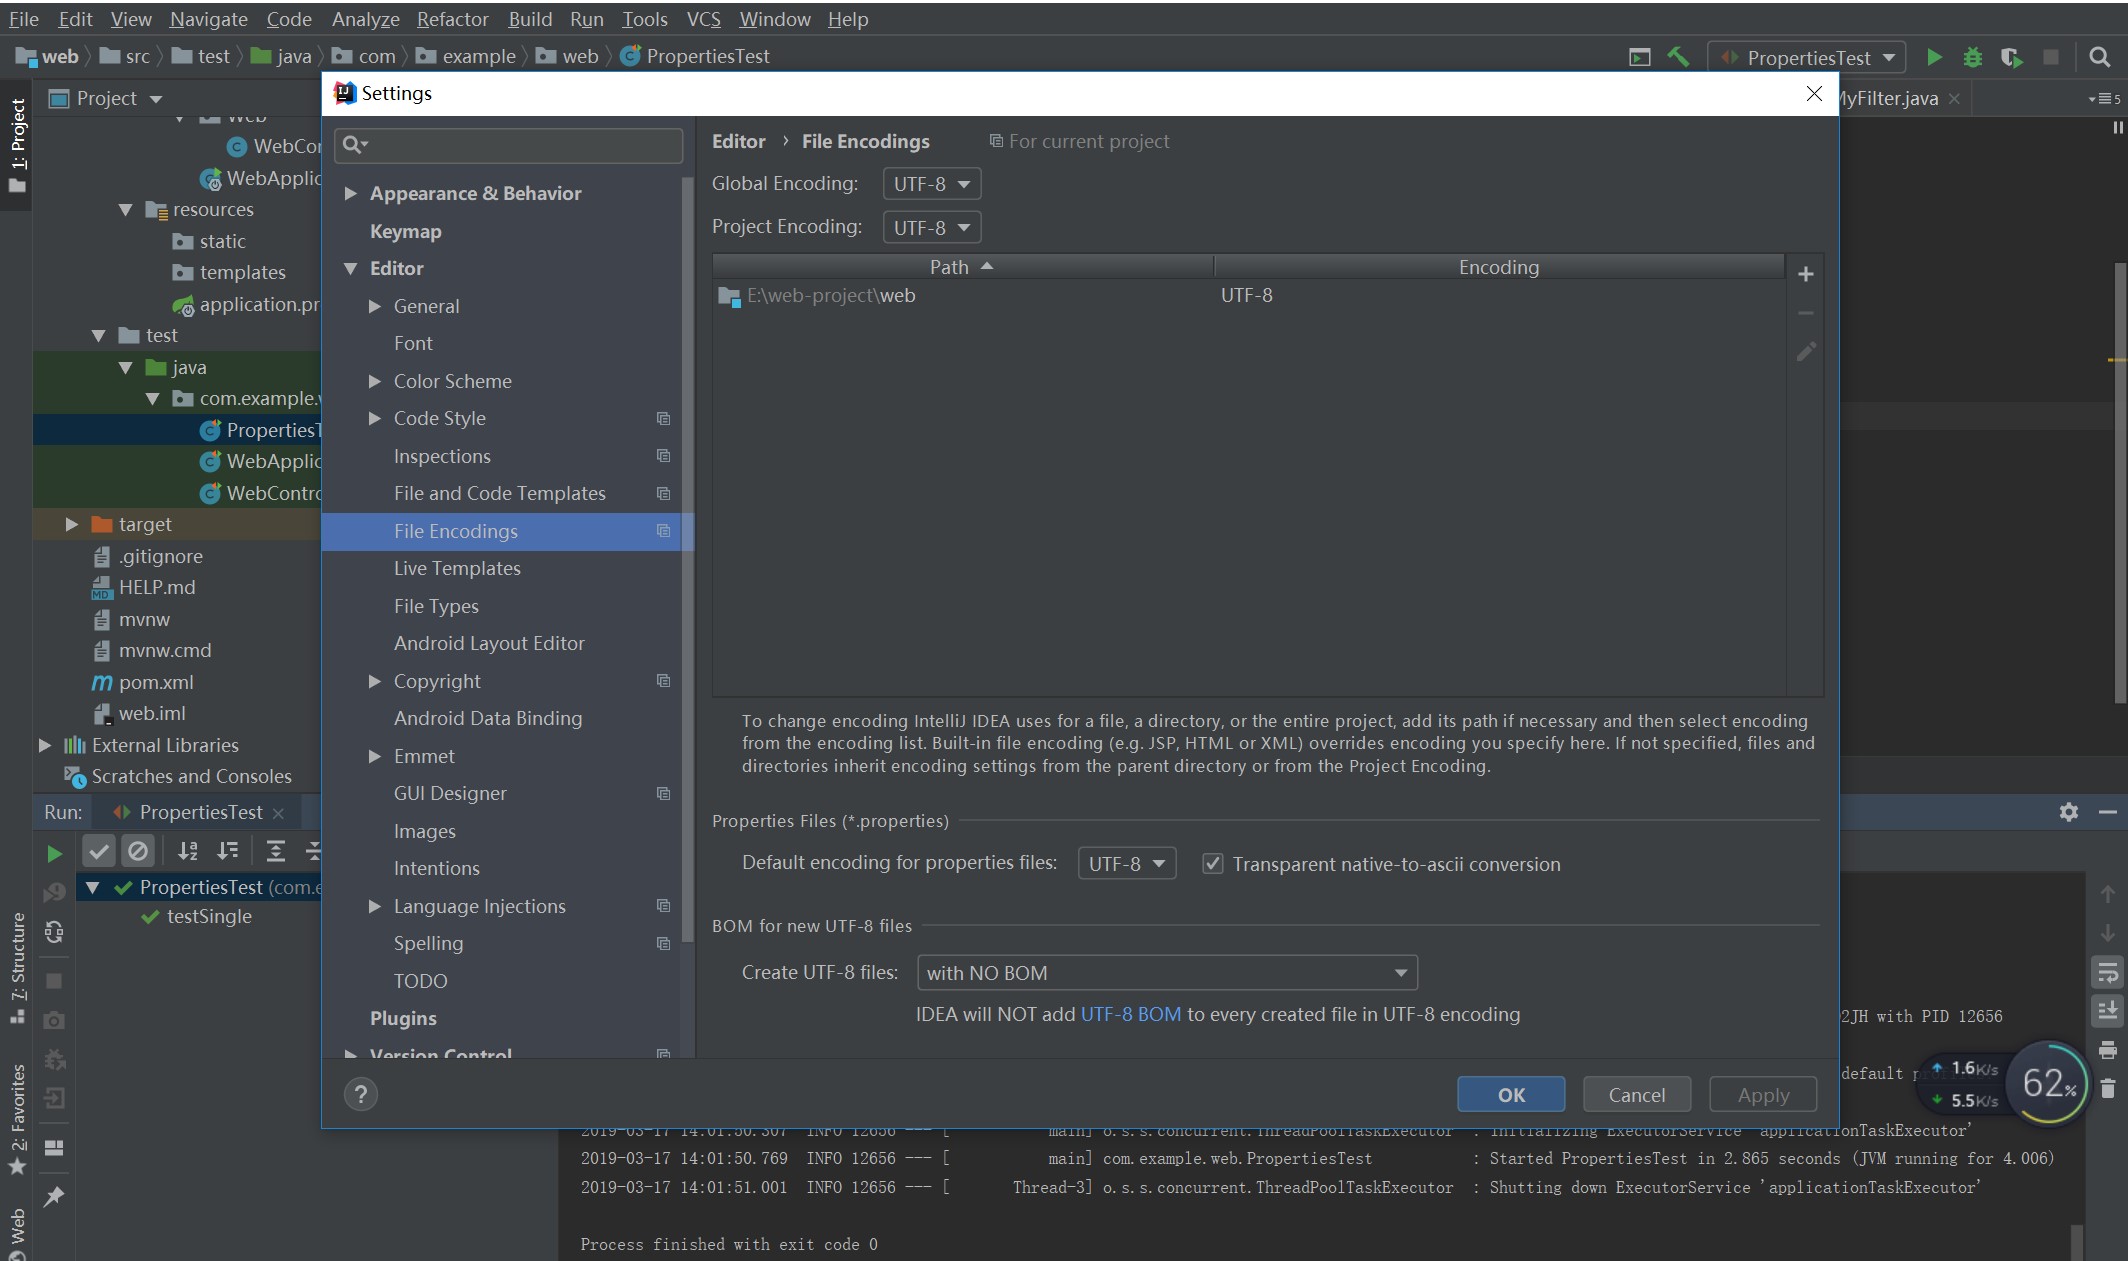Open the run panel settings gear
The image size is (2128, 1261).
point(2068,812)
